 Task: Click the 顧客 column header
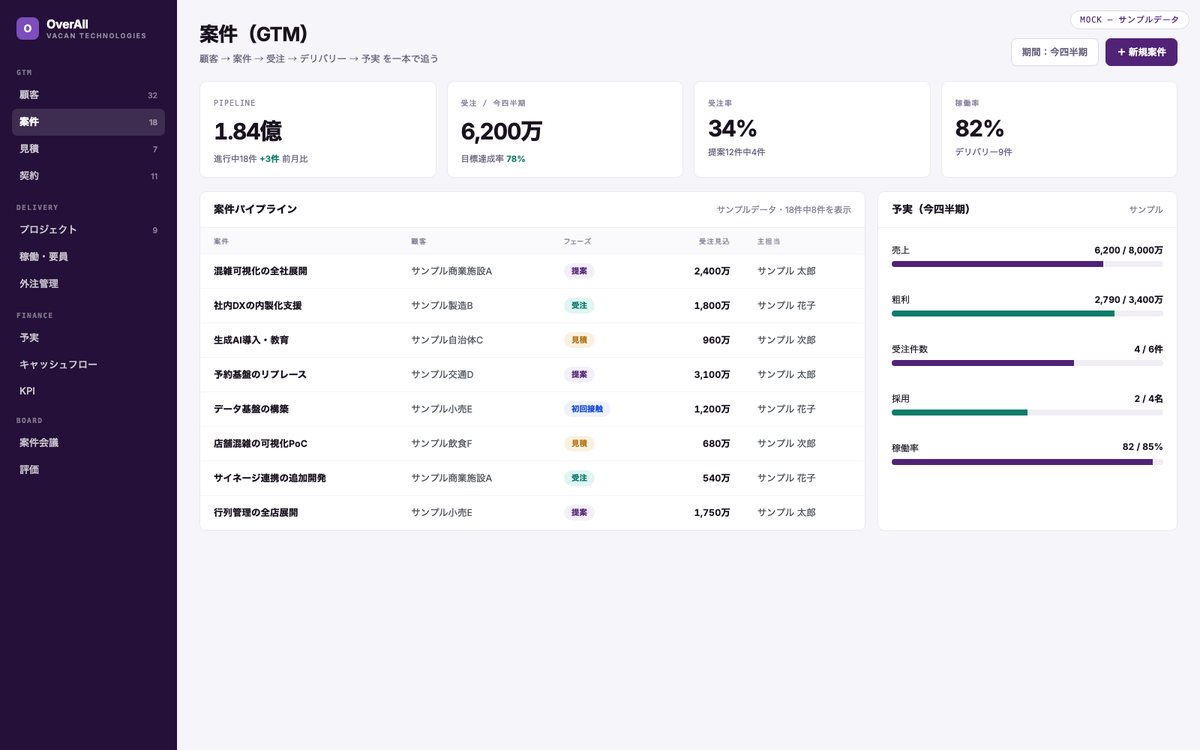pyautogui.click(x=418, y=242)
